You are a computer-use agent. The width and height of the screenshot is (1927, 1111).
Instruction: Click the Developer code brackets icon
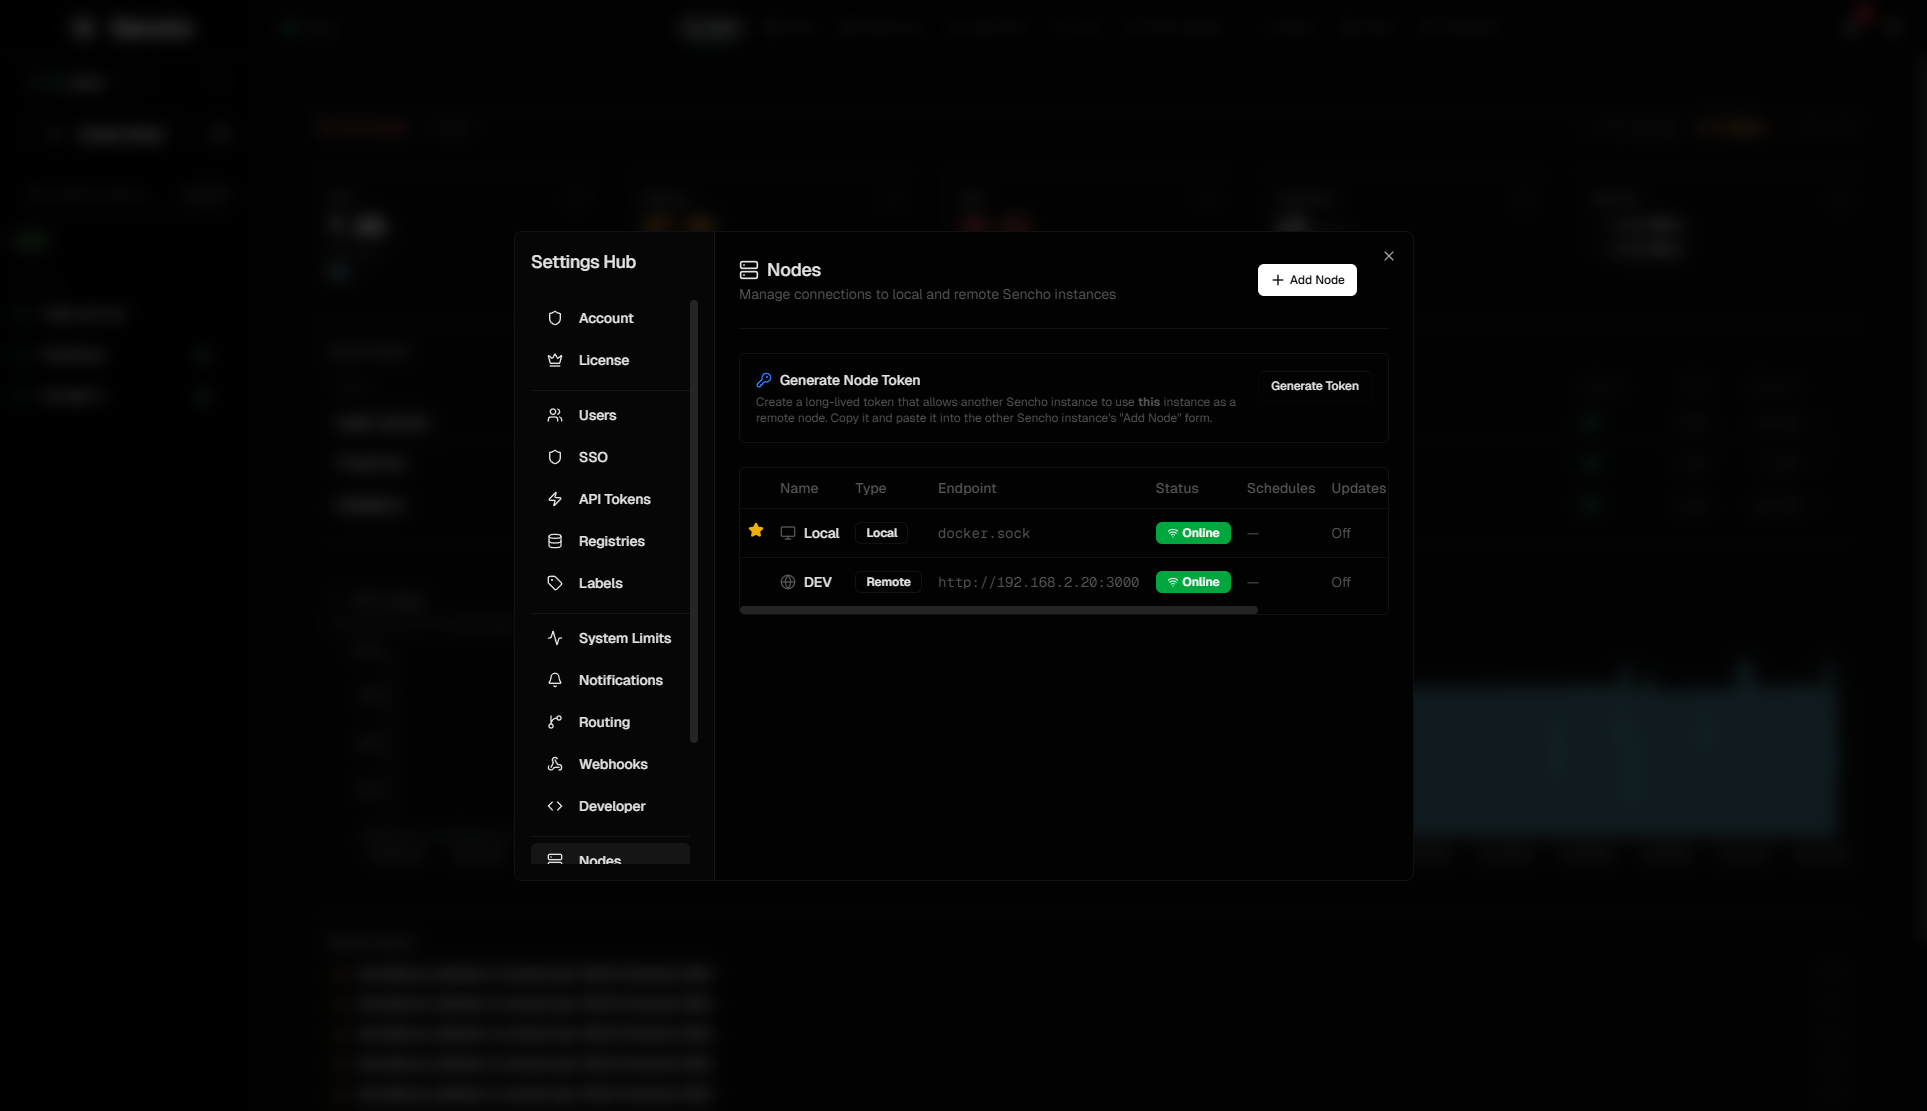click(555, 806)
